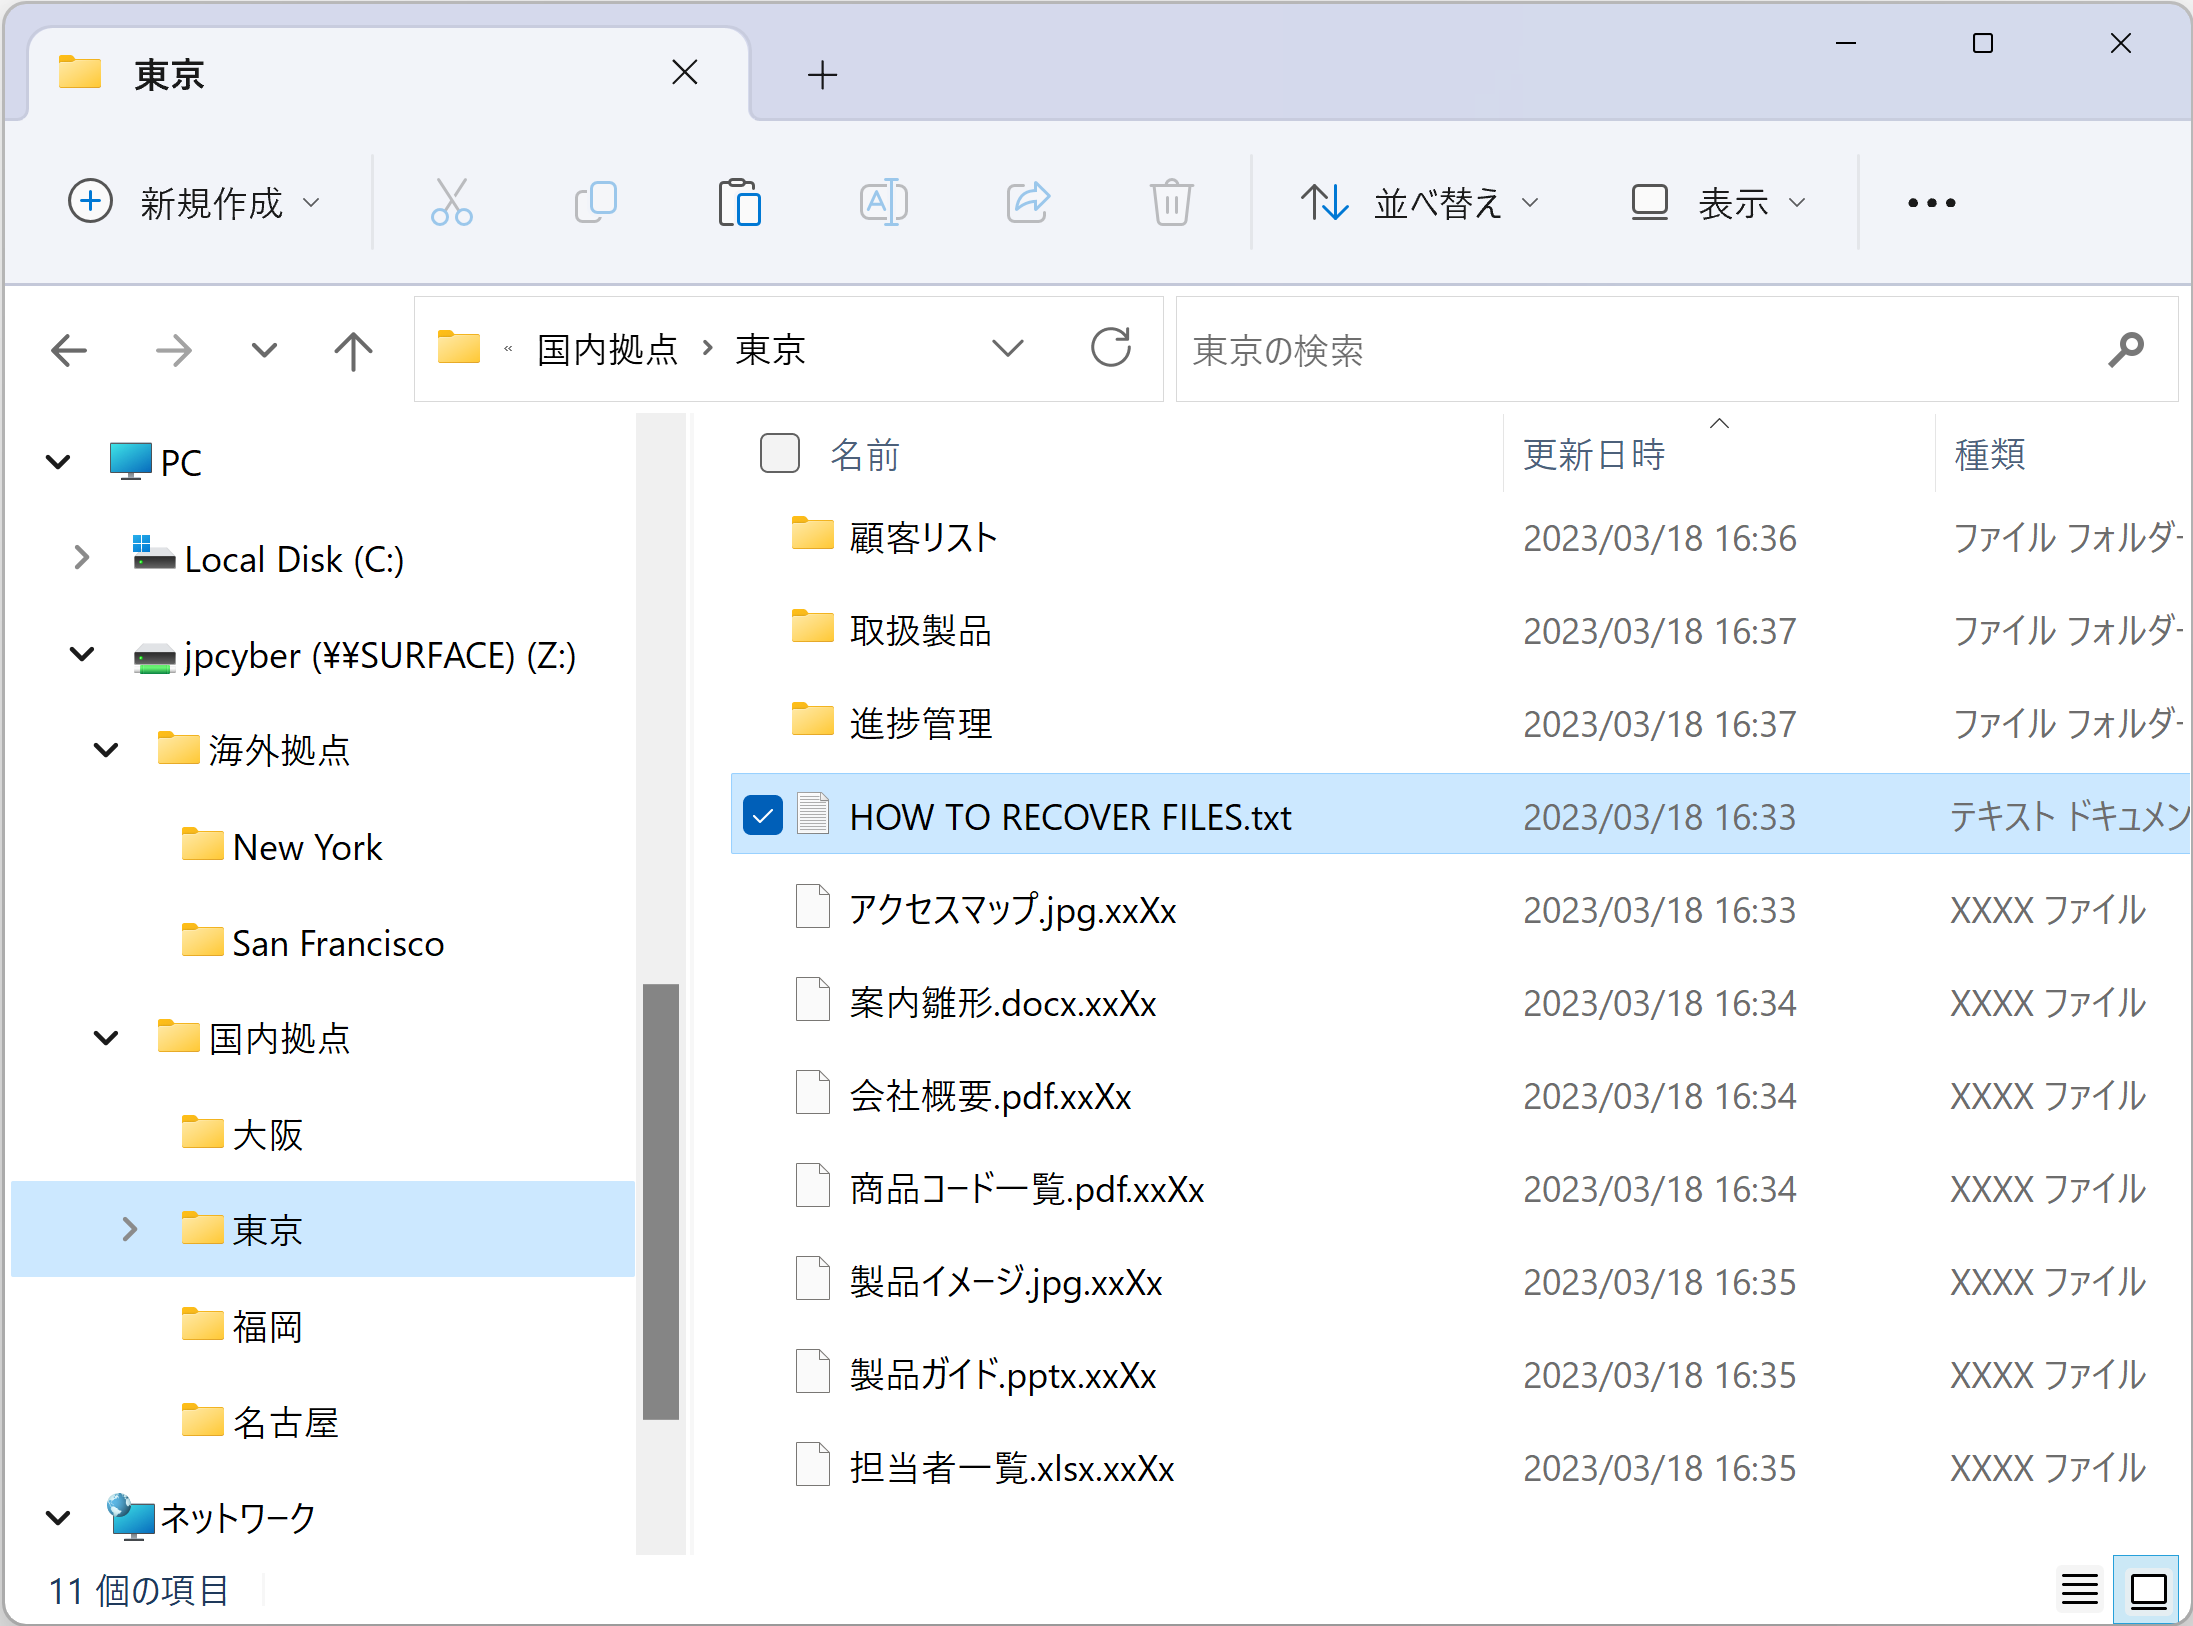
Task: Open the 並べ替え sort dropdown
Action: click(1418, 203)
